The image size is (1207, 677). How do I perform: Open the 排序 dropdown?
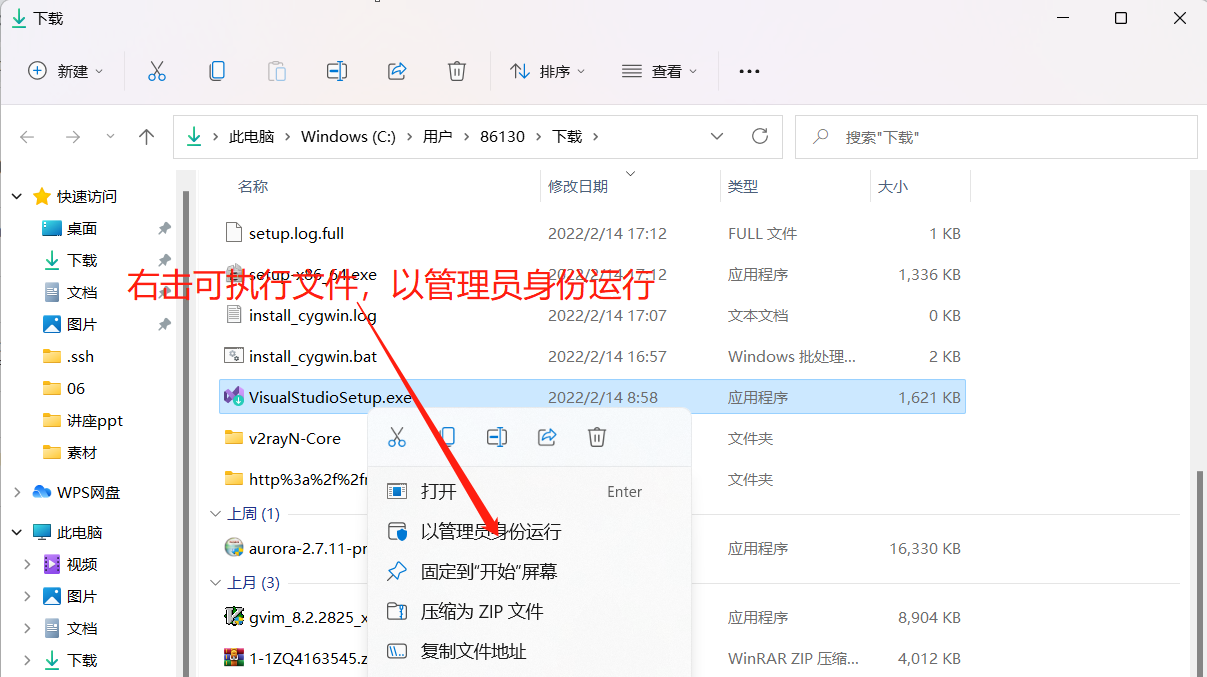[547, 70]
